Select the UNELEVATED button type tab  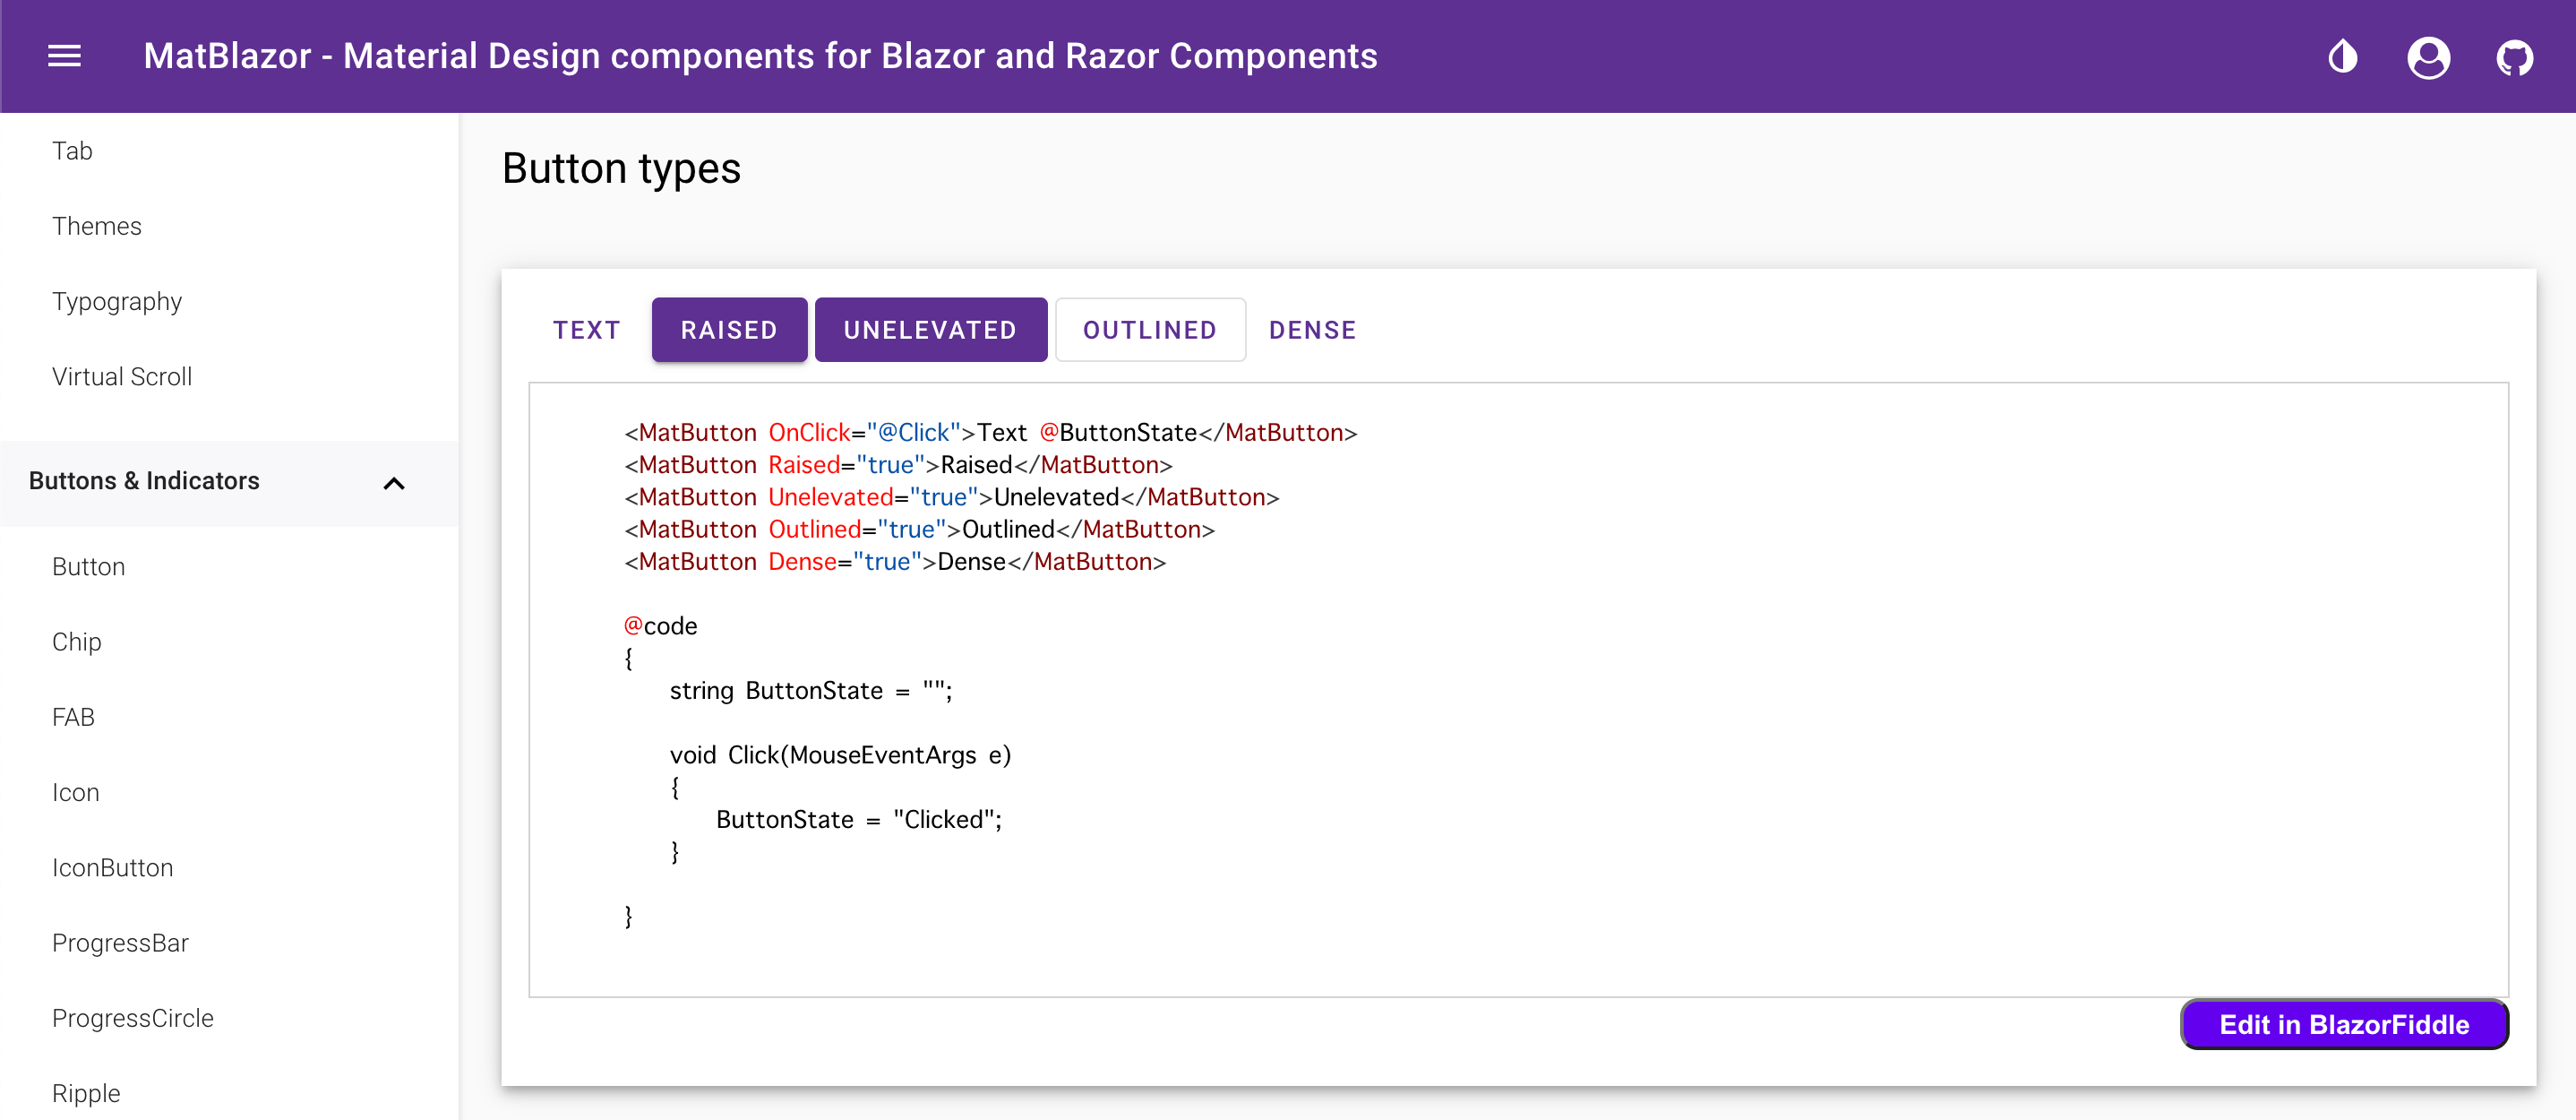pos(930,329)
